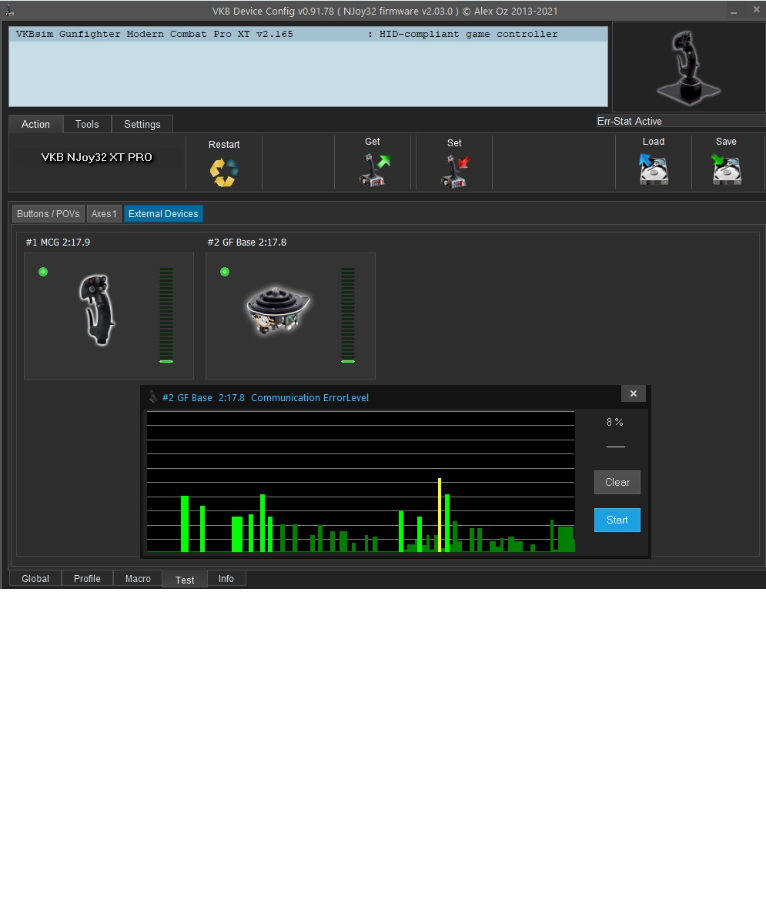This screenshot has width=766, height=900.
Task: Click the Load profile disk icon
Action: 653,169
